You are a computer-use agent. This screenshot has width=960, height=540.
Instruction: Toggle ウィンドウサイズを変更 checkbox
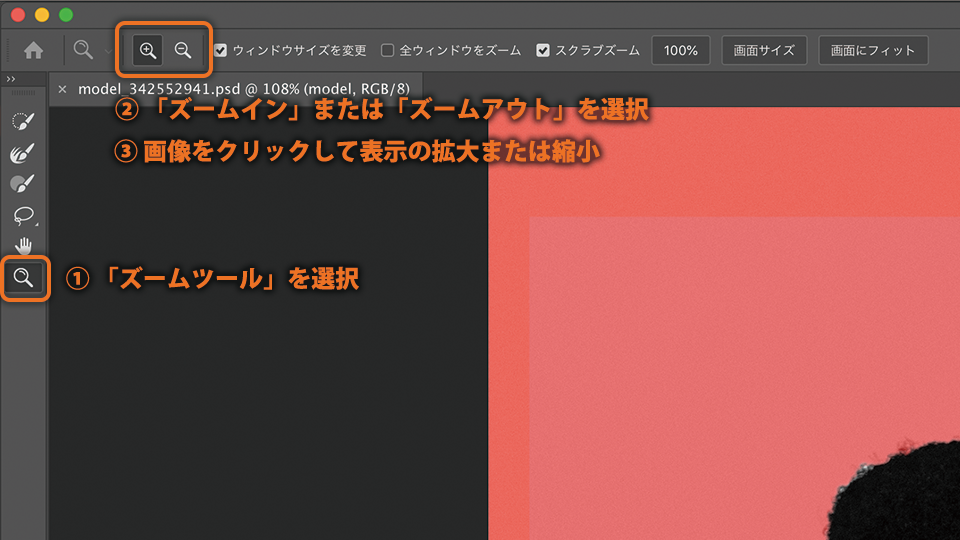click(220, 50)
